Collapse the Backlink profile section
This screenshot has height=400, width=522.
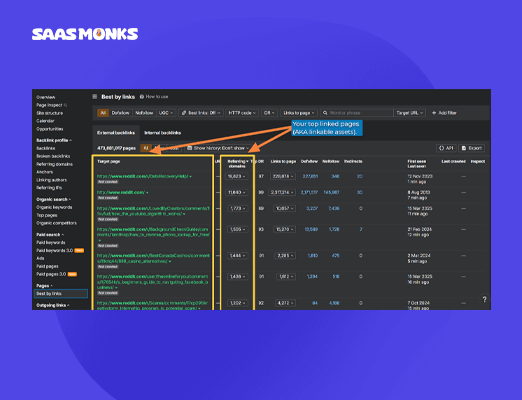[54, 140]
